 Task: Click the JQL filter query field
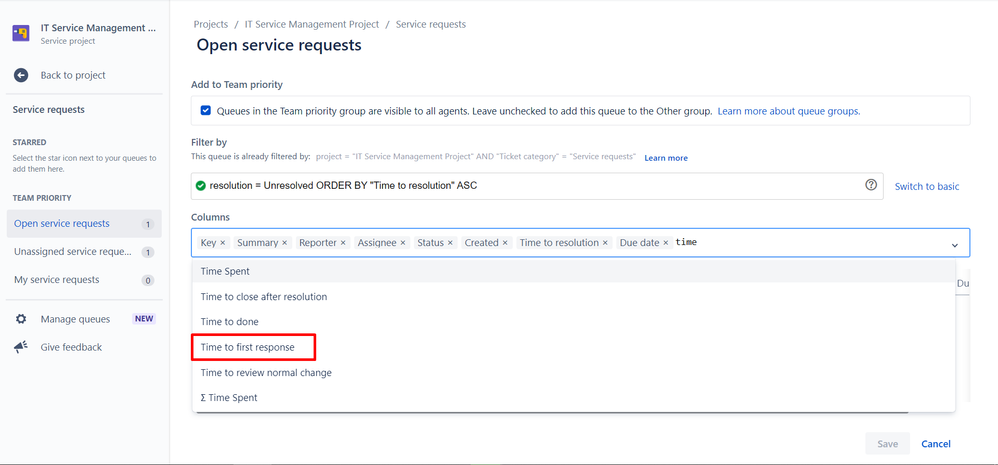[x=537, y=186]
